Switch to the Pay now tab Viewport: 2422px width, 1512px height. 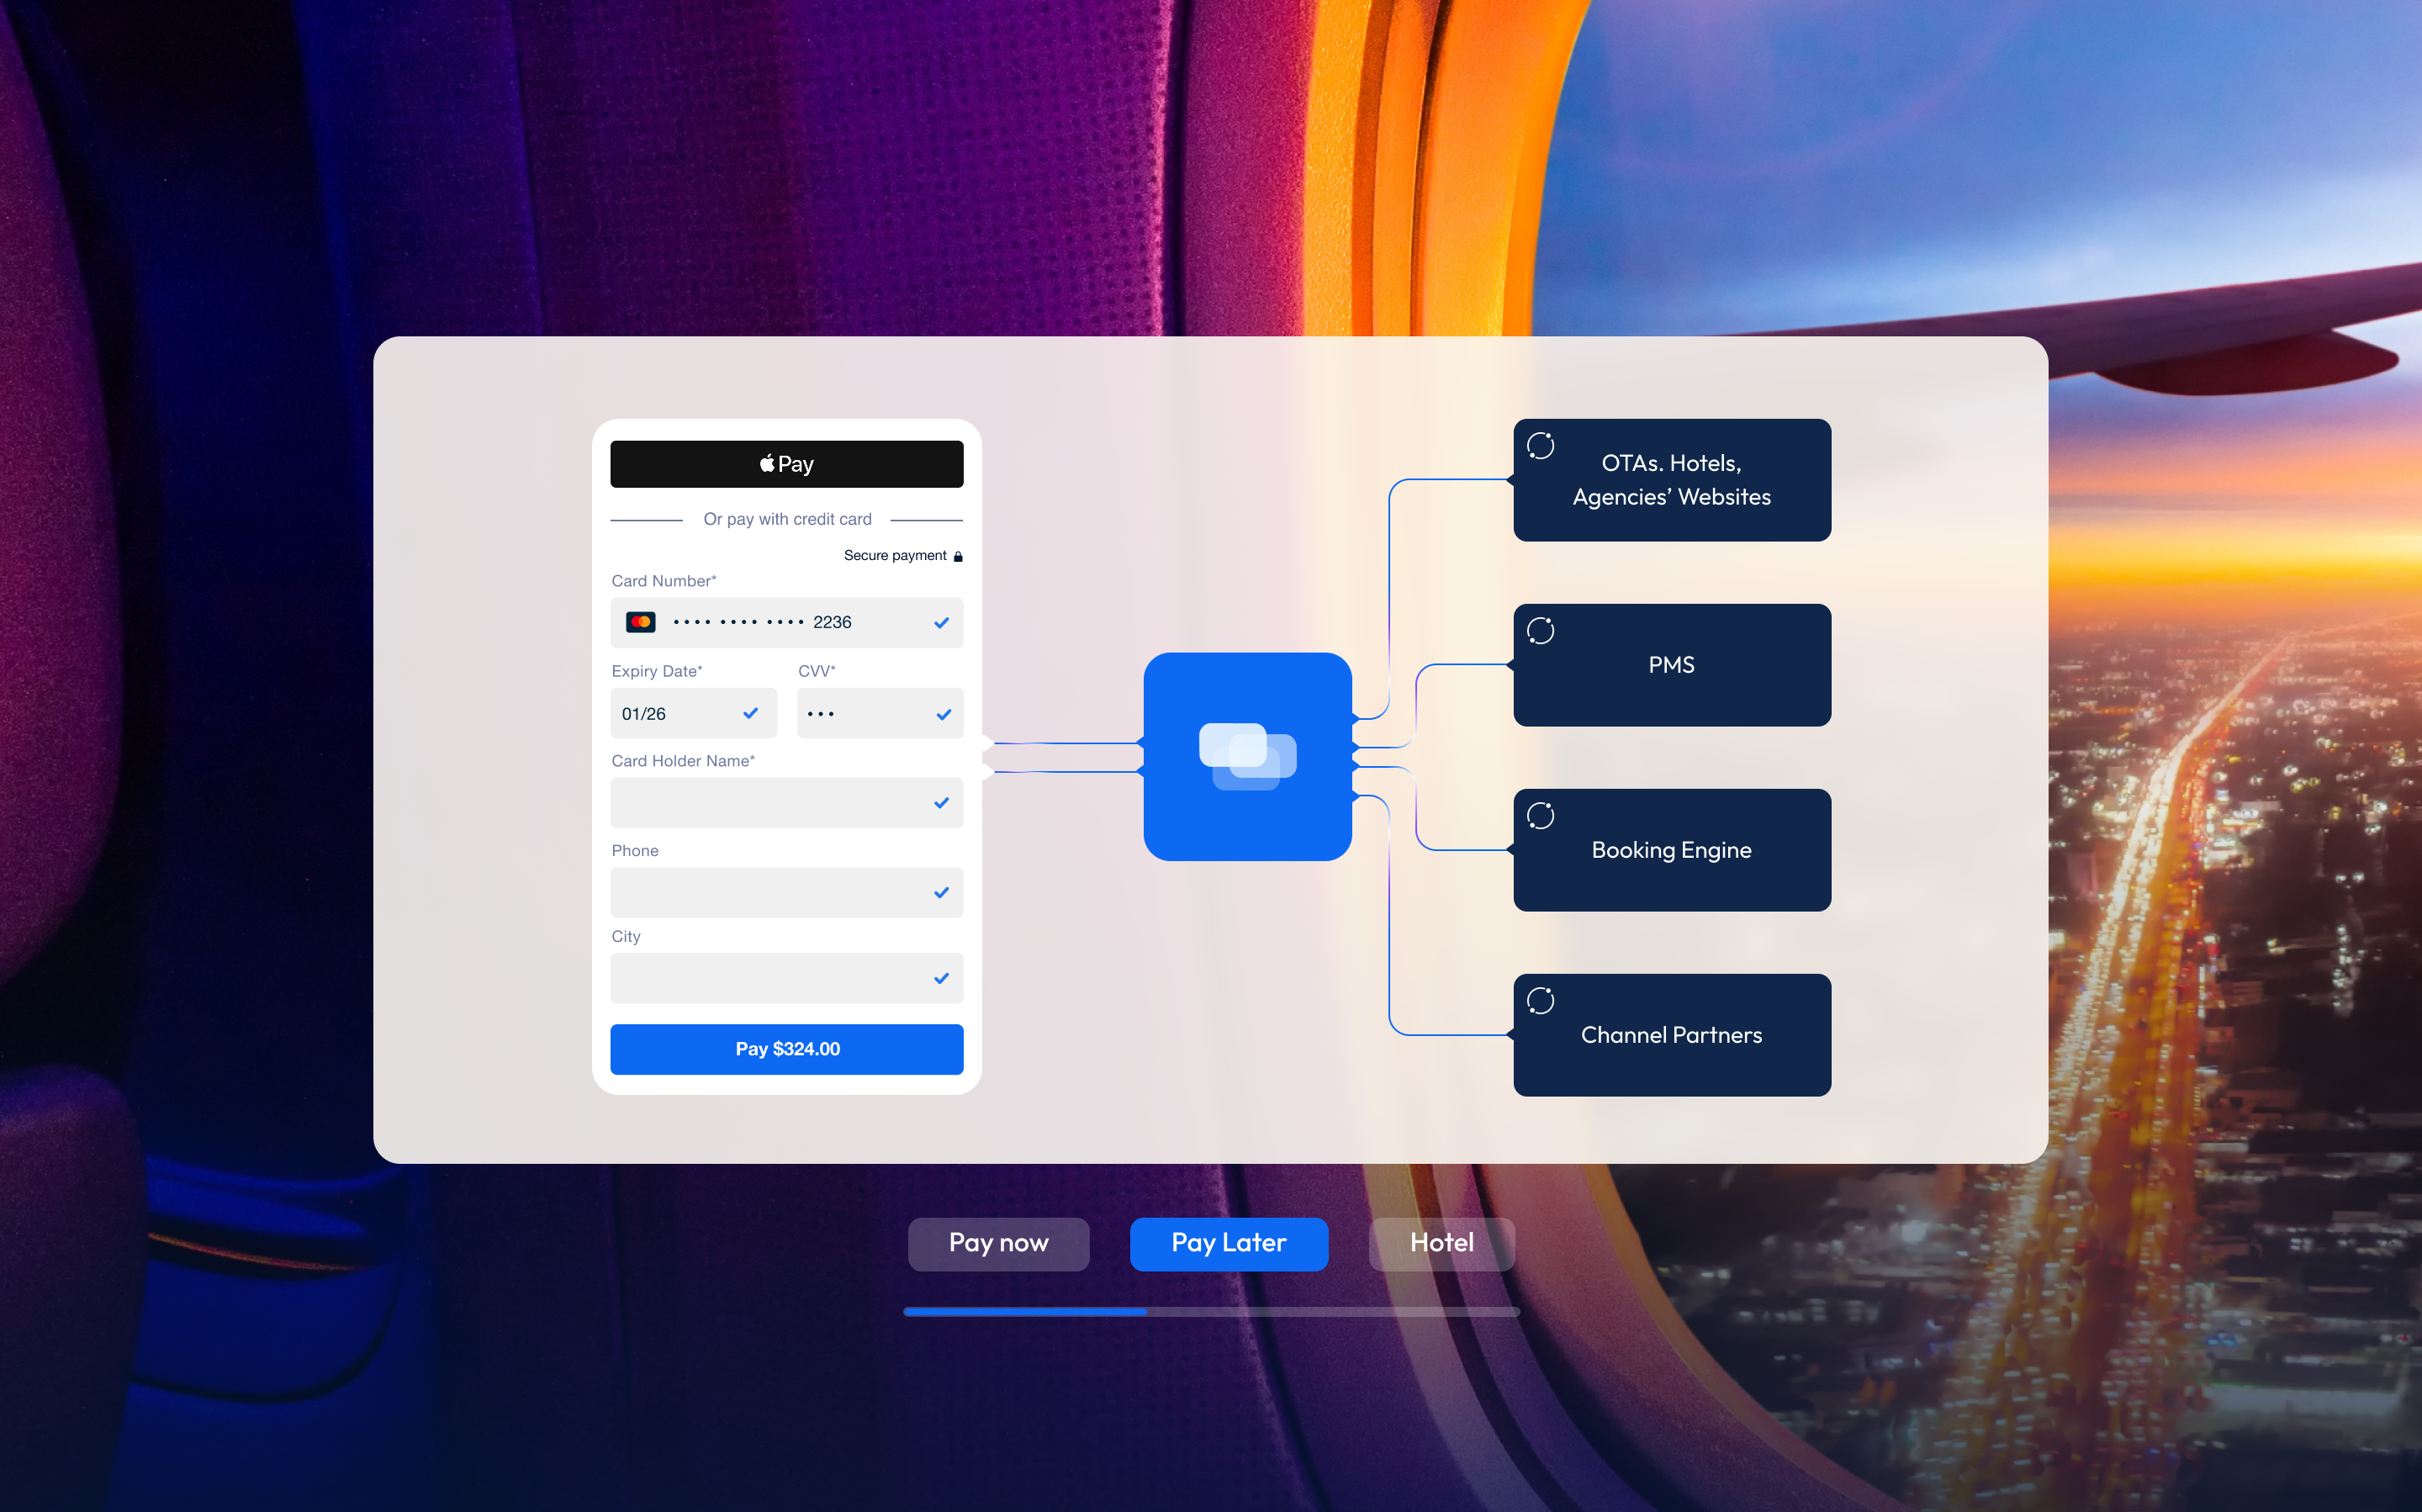tap(998, 1243)
